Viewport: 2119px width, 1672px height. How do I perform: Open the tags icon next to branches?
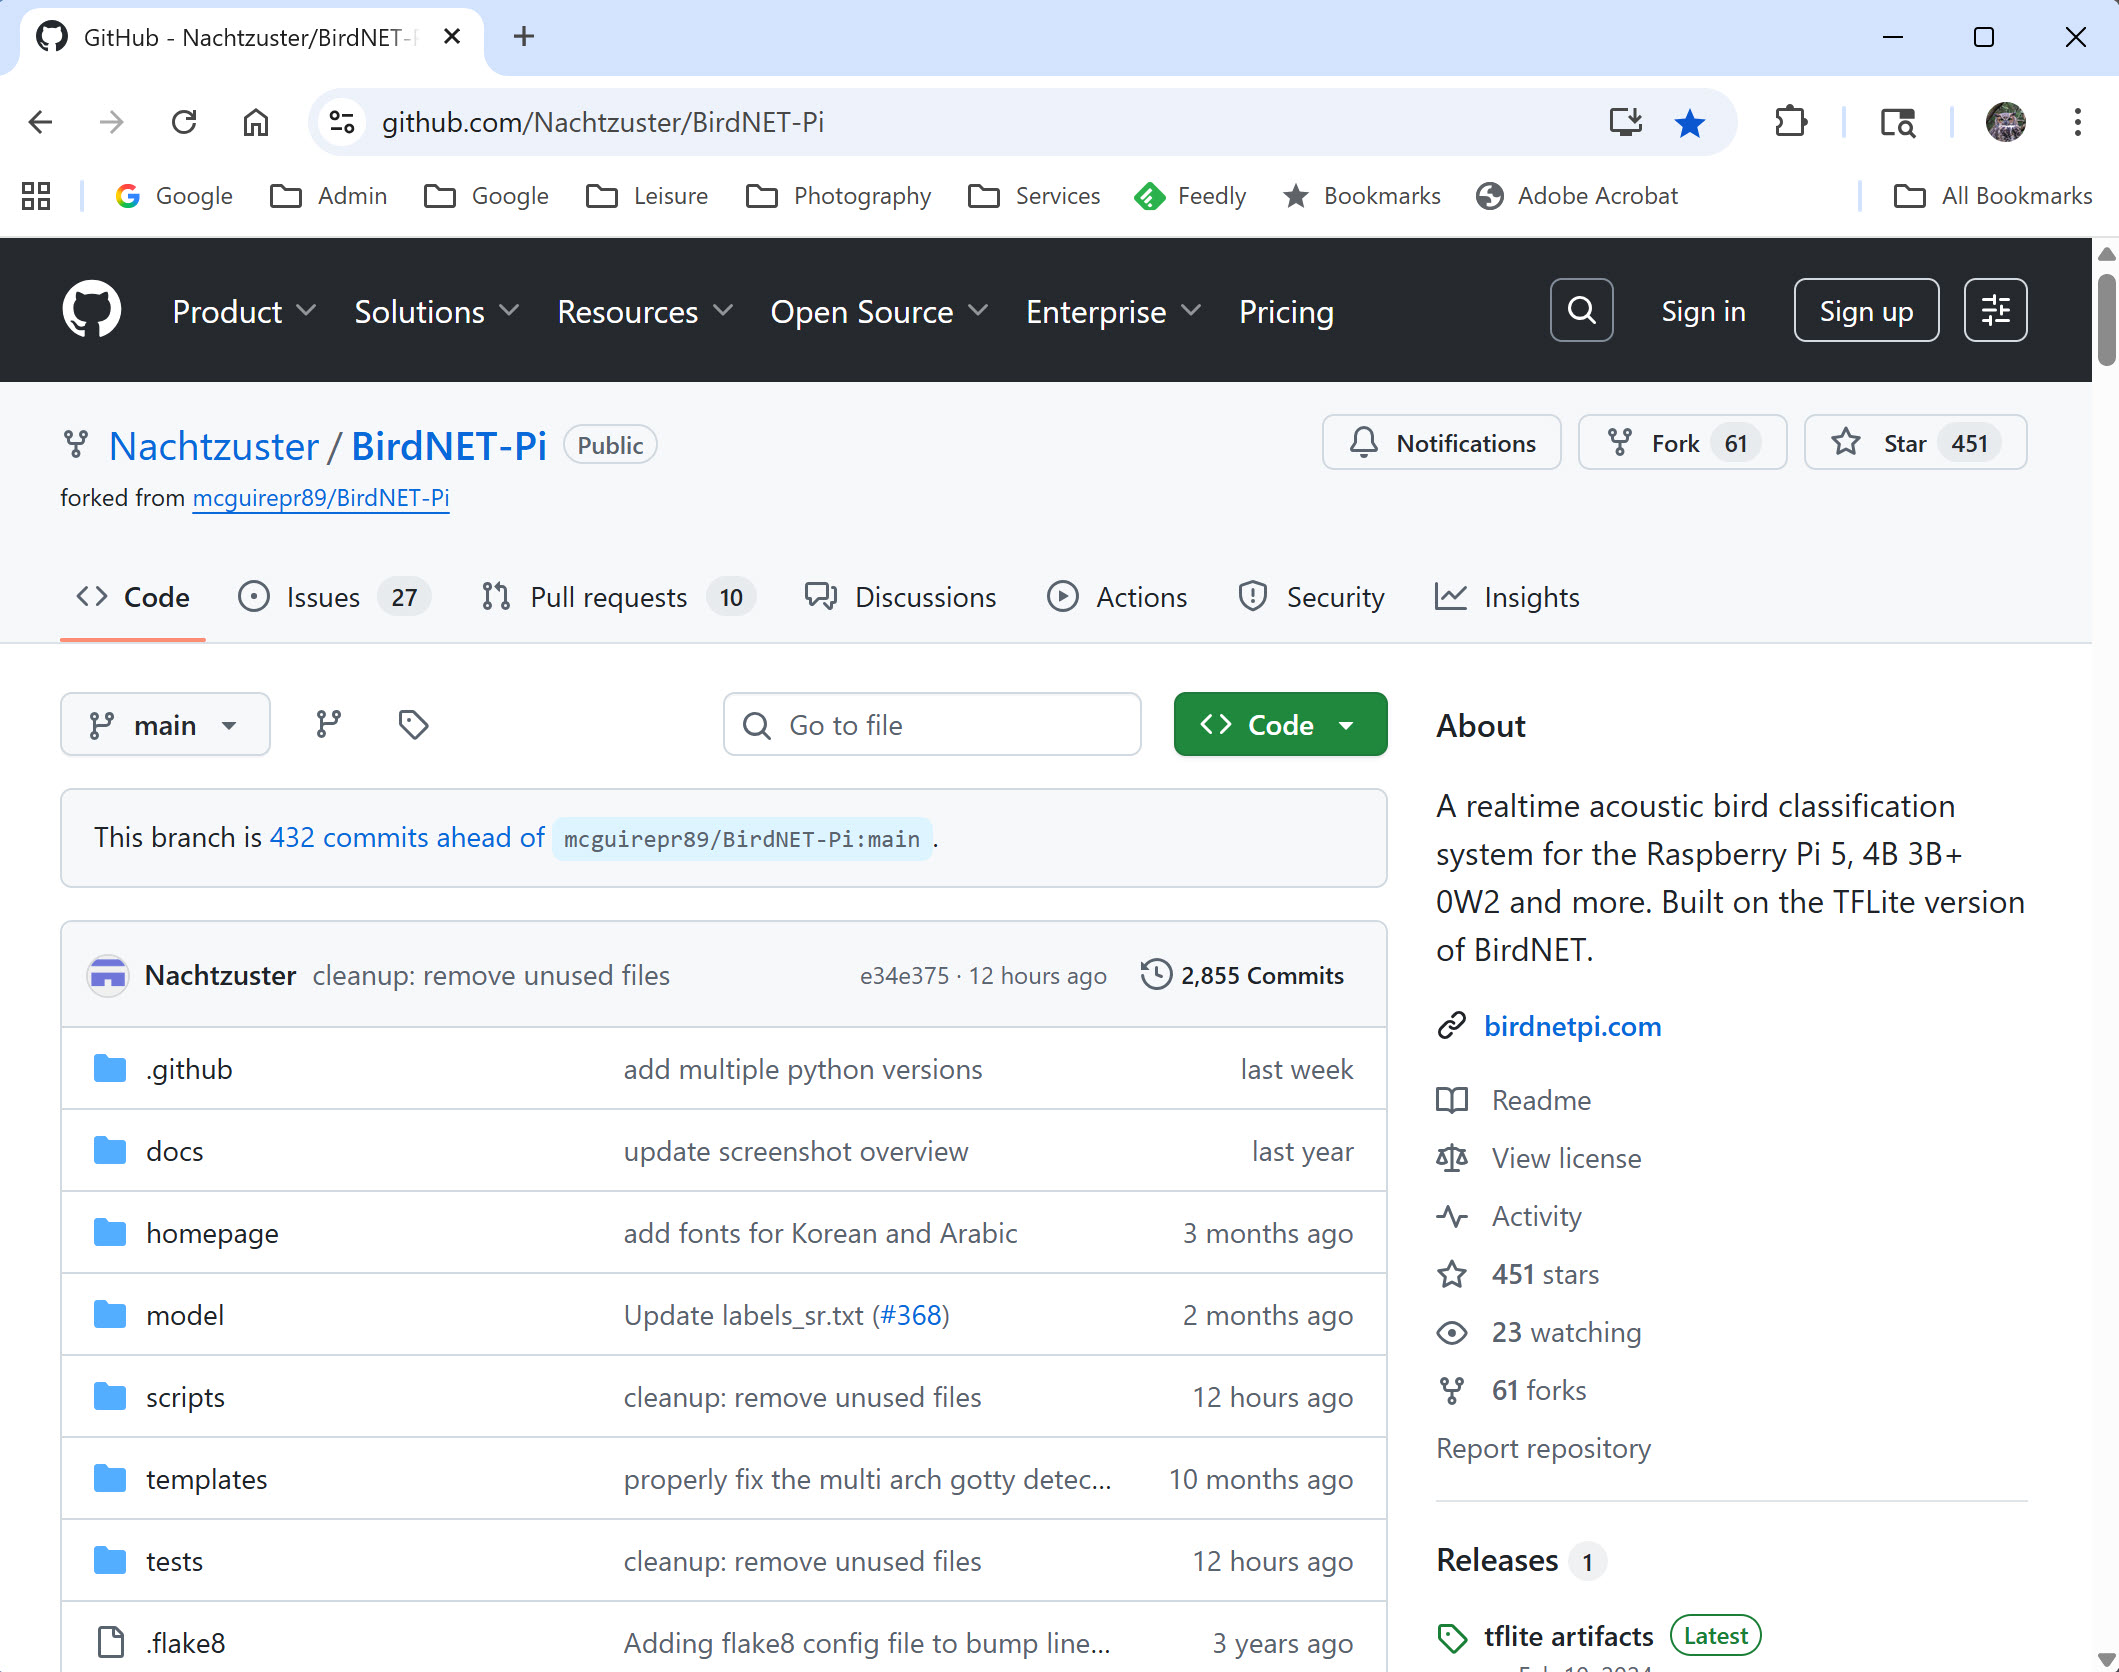pyautogui.click(x=413, y=724)
